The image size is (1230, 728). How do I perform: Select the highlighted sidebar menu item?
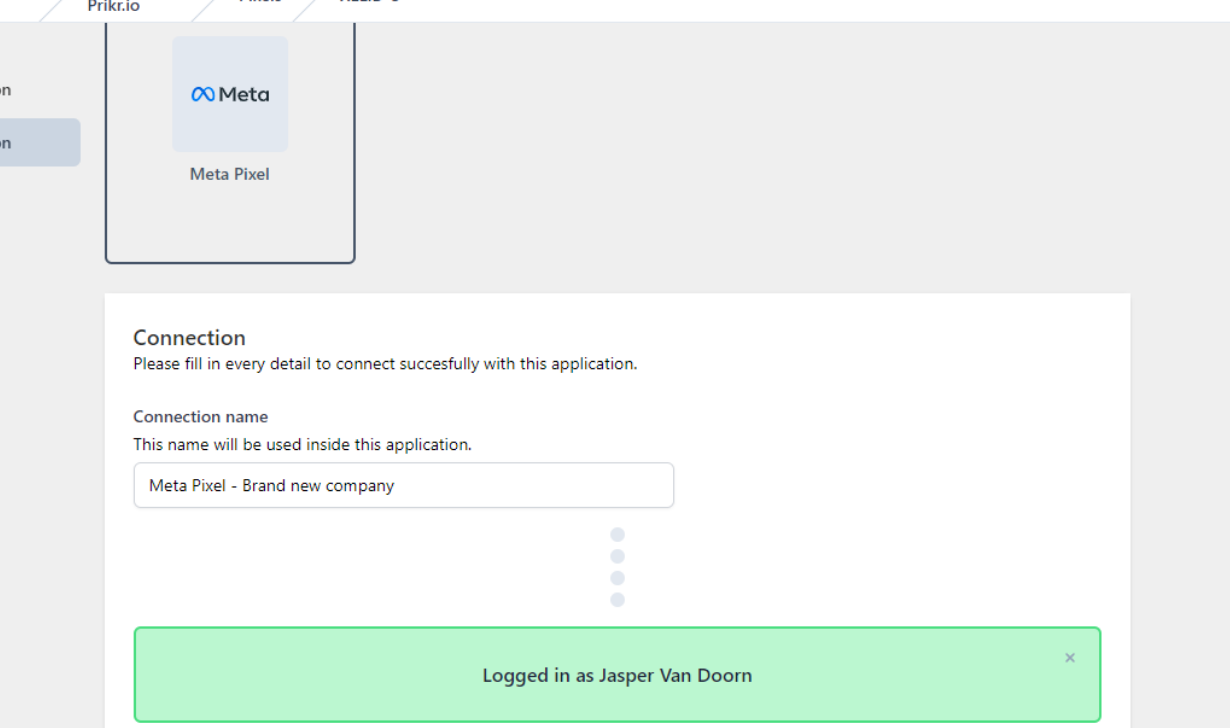click(x=38, y=142)
